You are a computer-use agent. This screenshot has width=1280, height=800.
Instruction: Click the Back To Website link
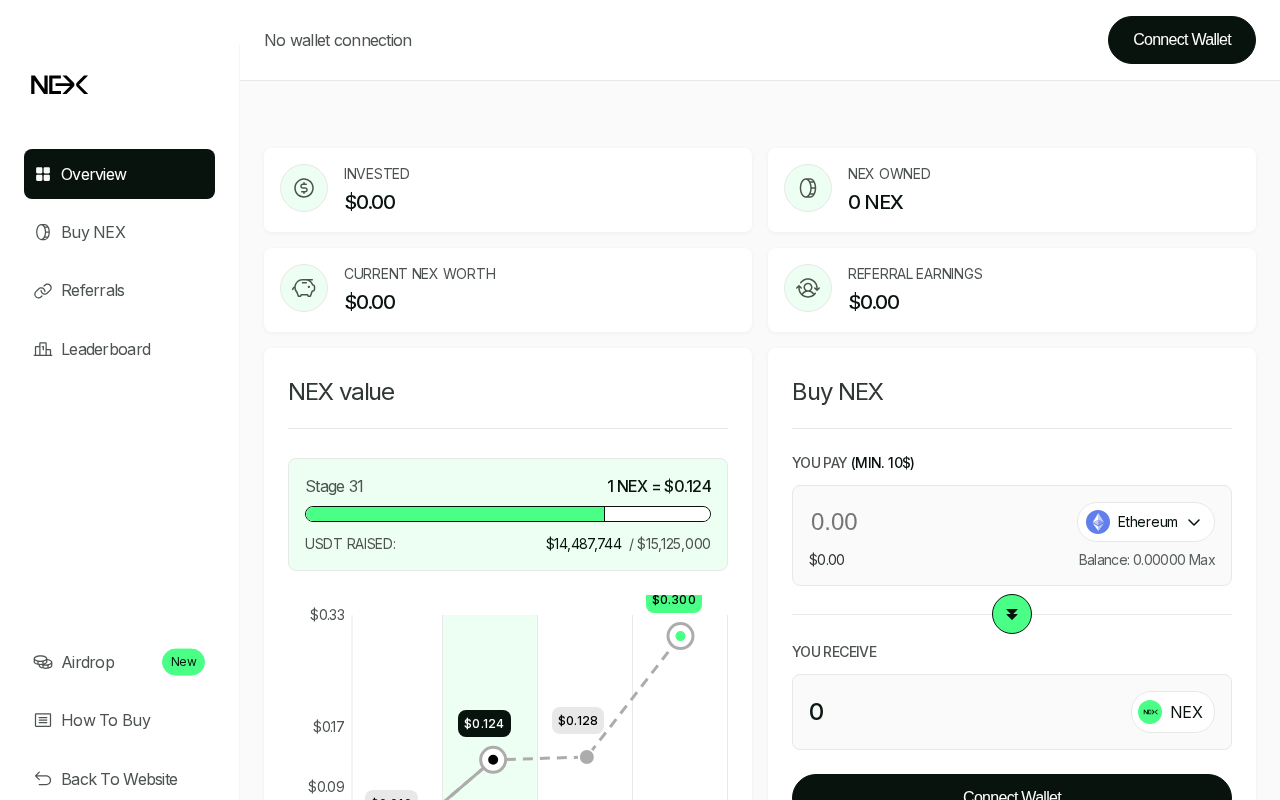[x=119, y=779]
